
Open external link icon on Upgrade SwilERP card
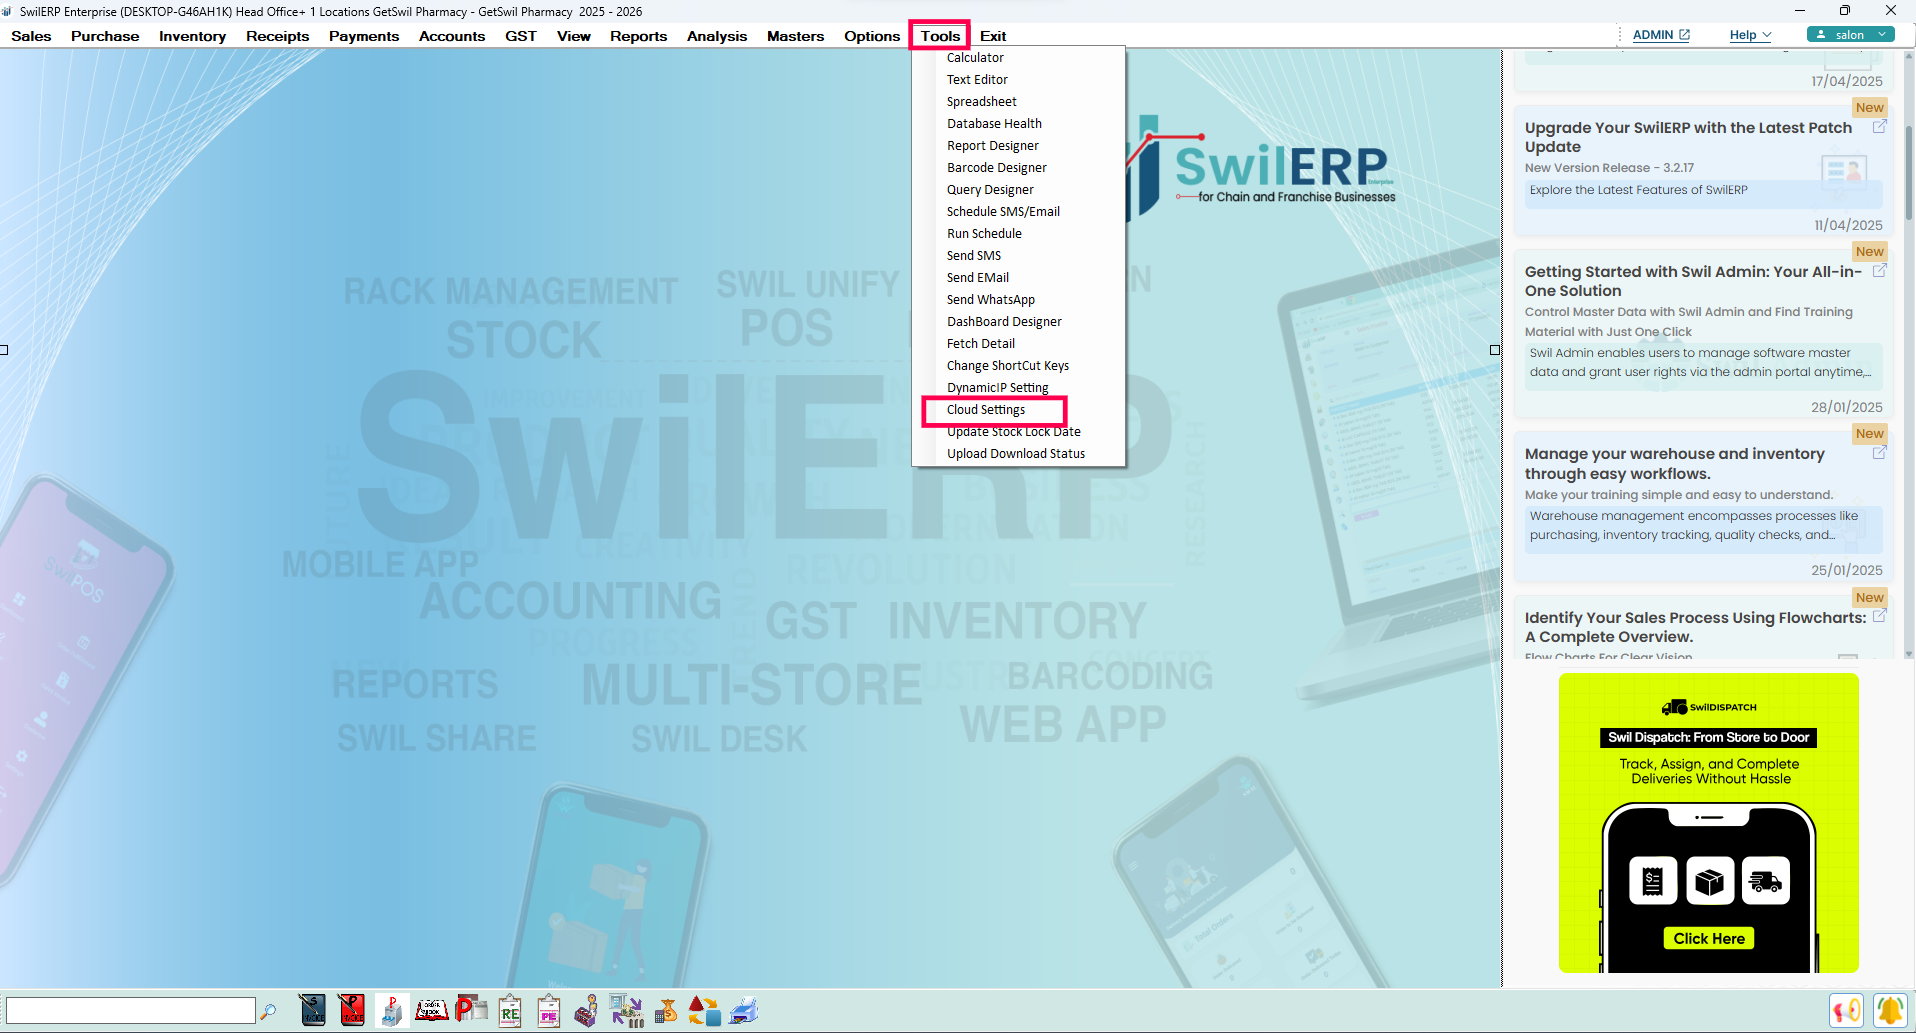1879,127
